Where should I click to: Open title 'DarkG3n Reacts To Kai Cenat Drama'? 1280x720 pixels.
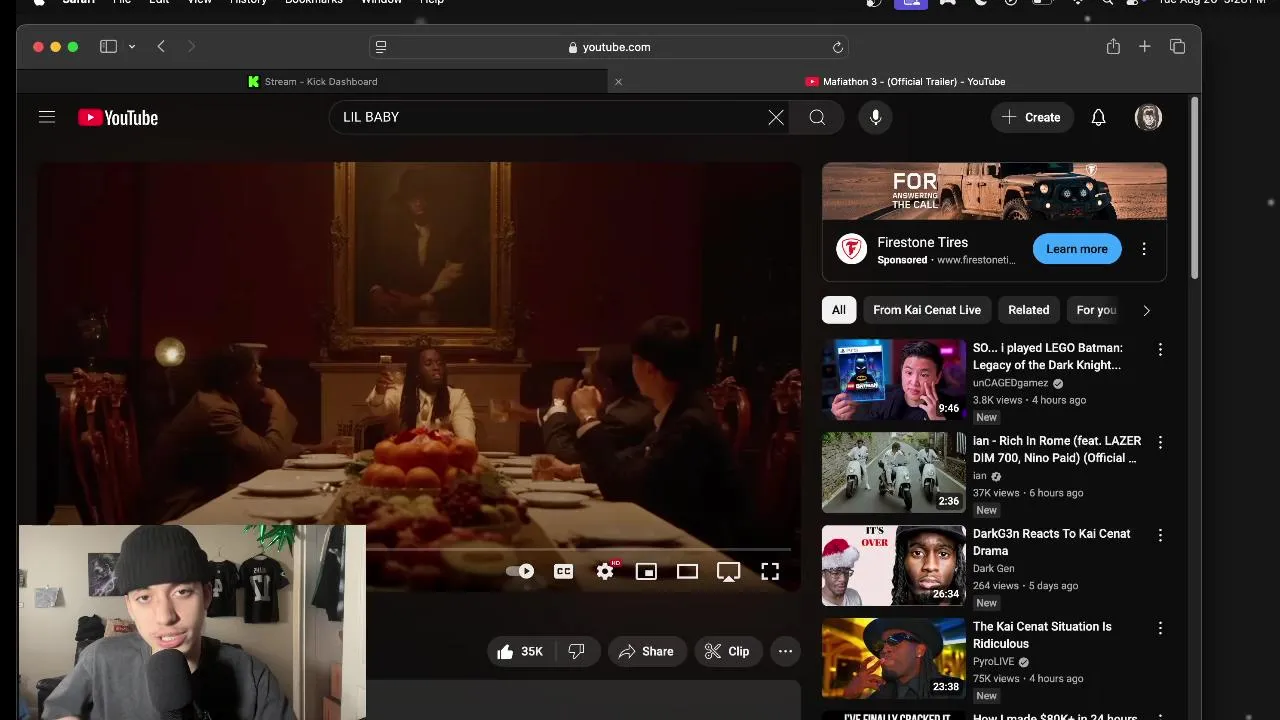coord(1051,542)
